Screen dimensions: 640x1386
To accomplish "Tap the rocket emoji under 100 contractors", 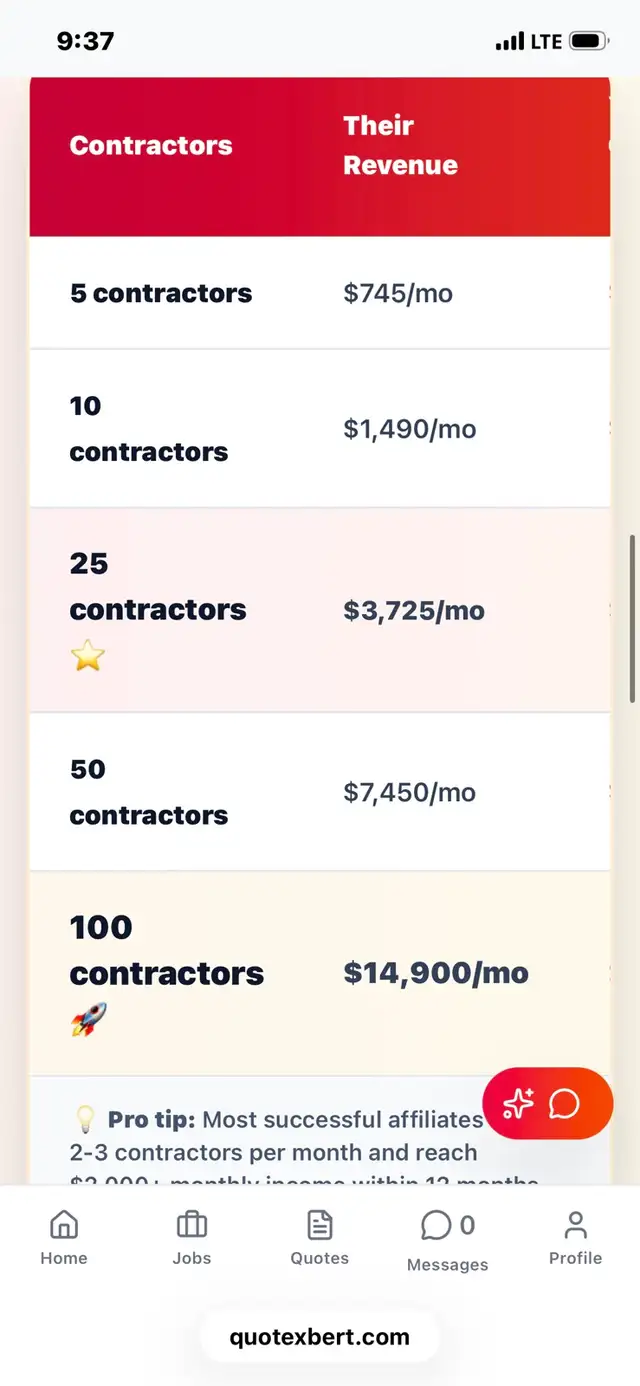I will [88, 1020].
